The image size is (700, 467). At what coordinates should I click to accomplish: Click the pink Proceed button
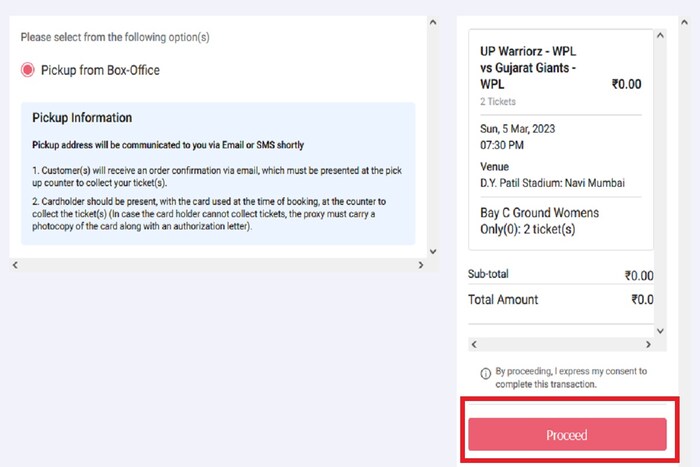click(567, 434)
